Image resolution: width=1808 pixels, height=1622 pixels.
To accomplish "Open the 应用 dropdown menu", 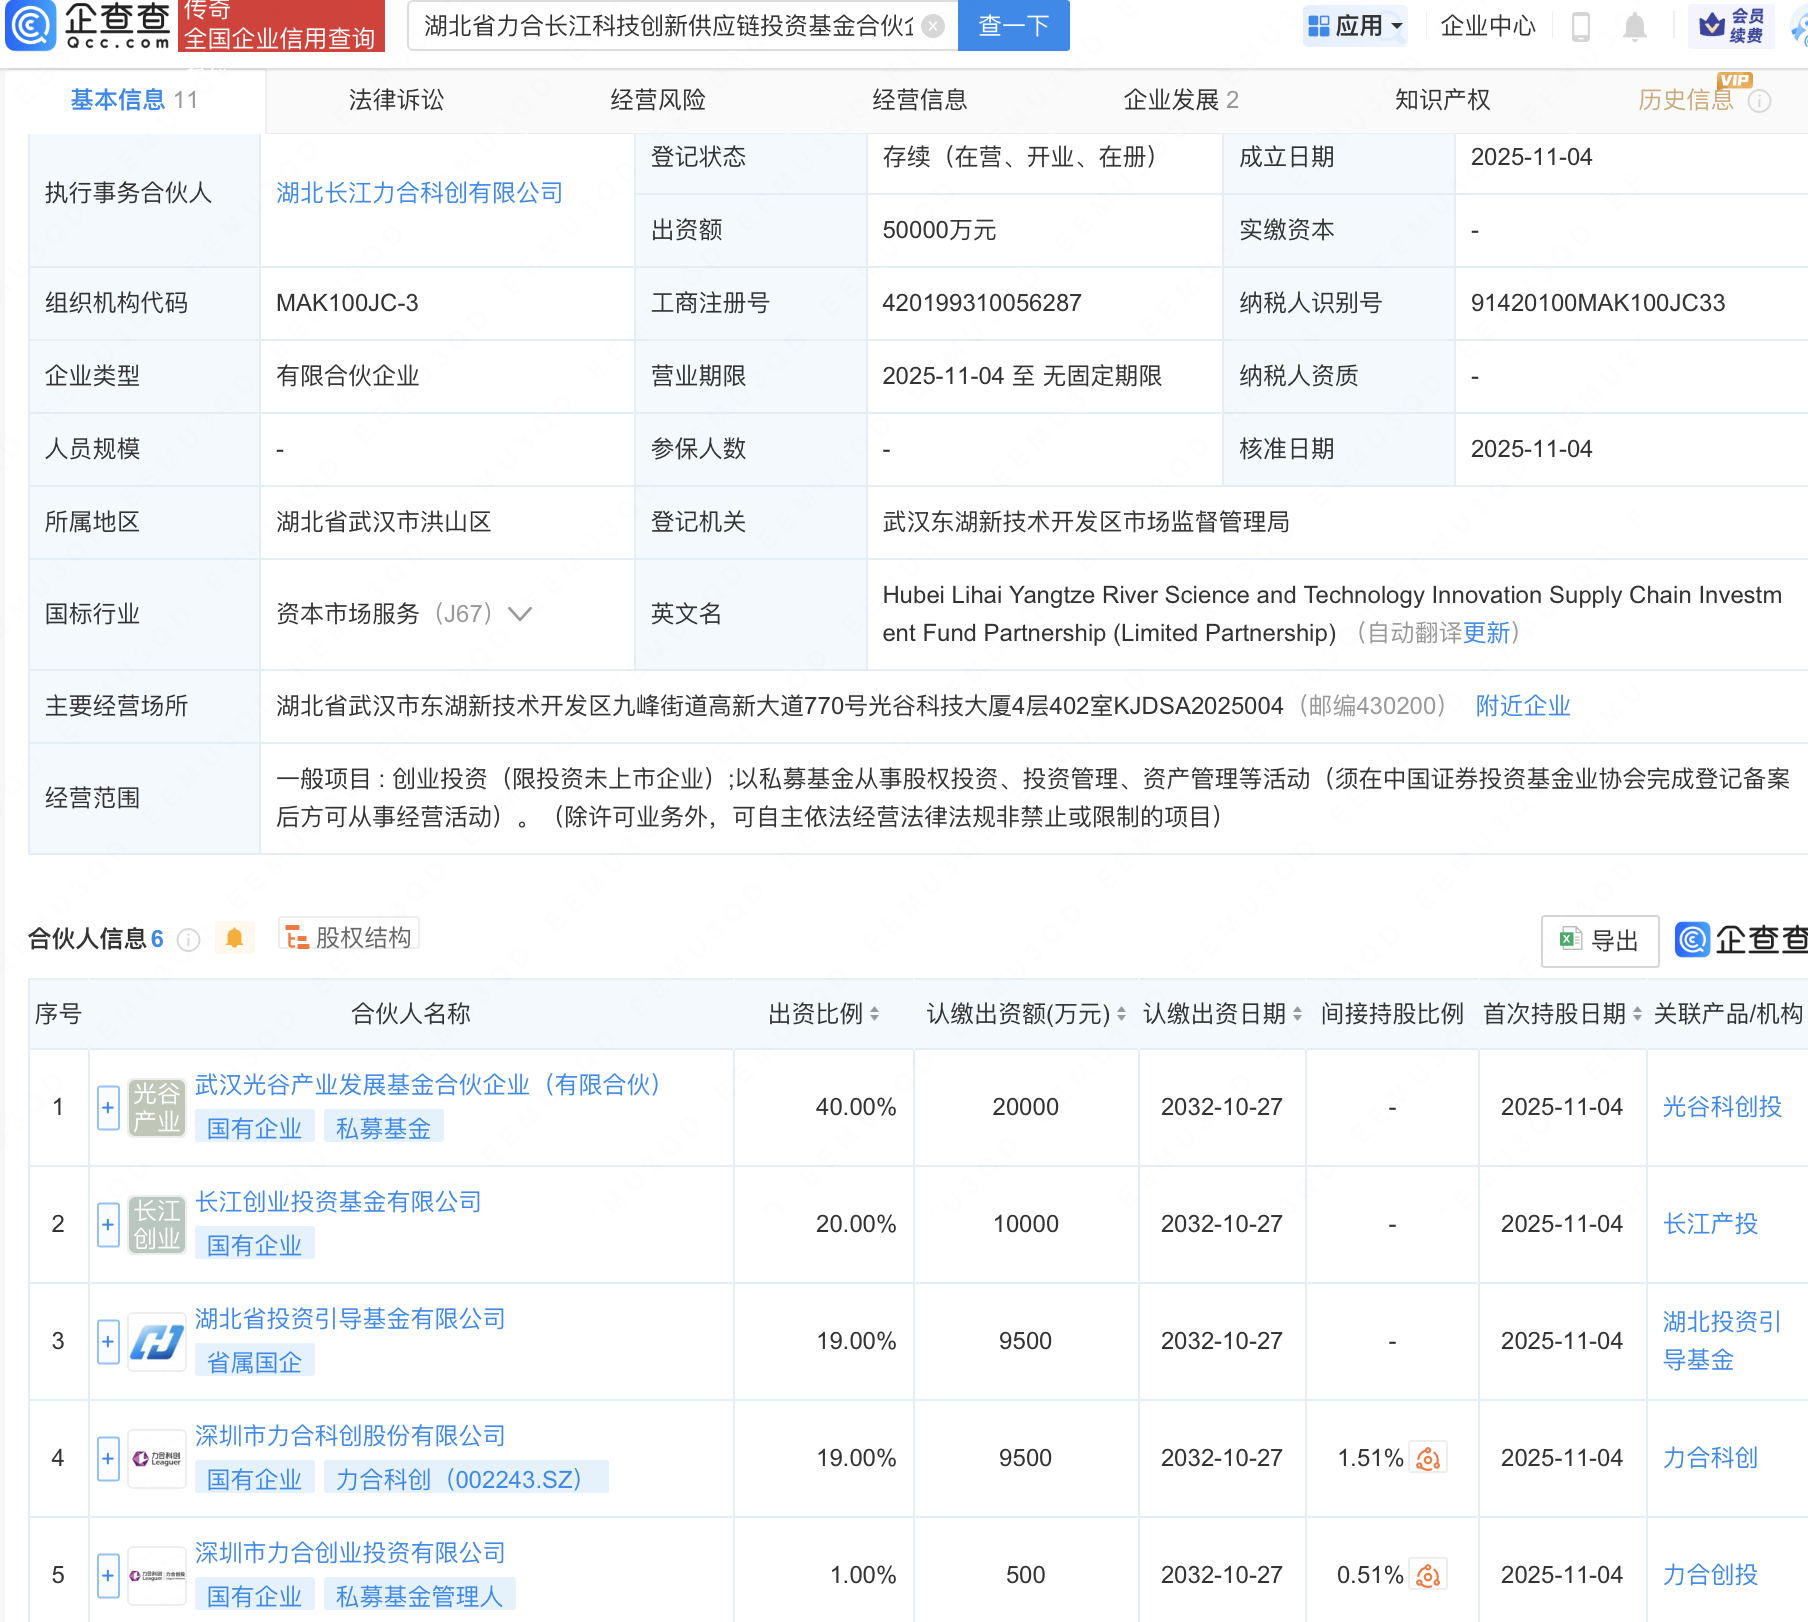I will (x=1357, y=26).
